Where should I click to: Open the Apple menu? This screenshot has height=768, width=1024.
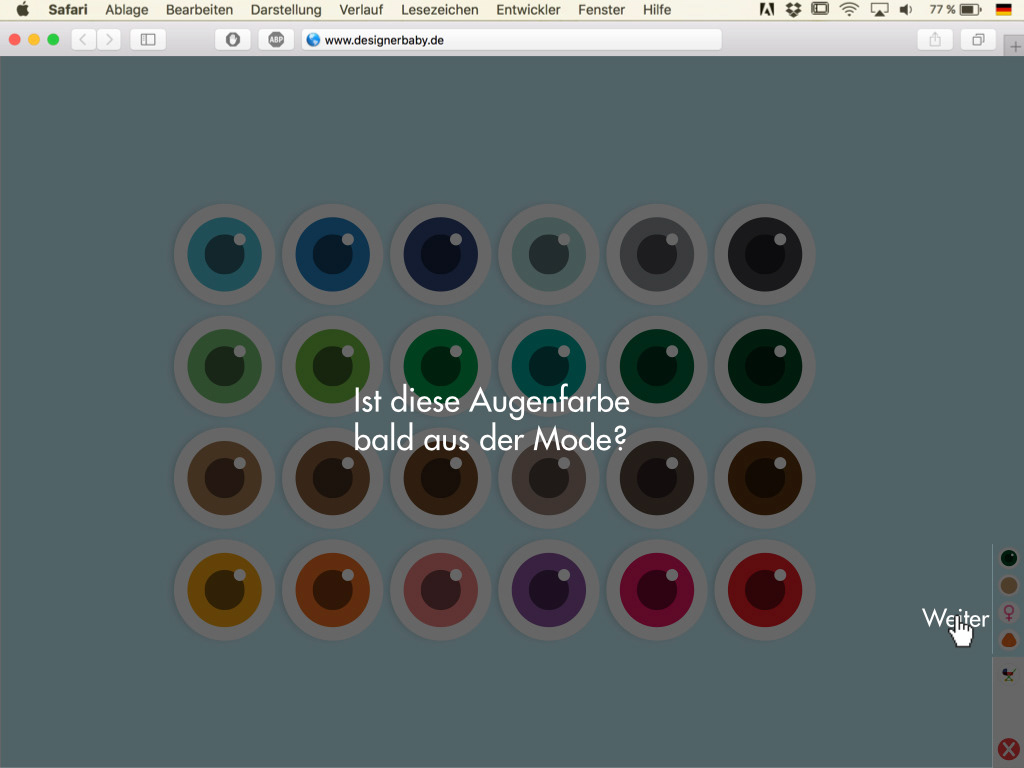pyautogui.click(x=23, y=10)
